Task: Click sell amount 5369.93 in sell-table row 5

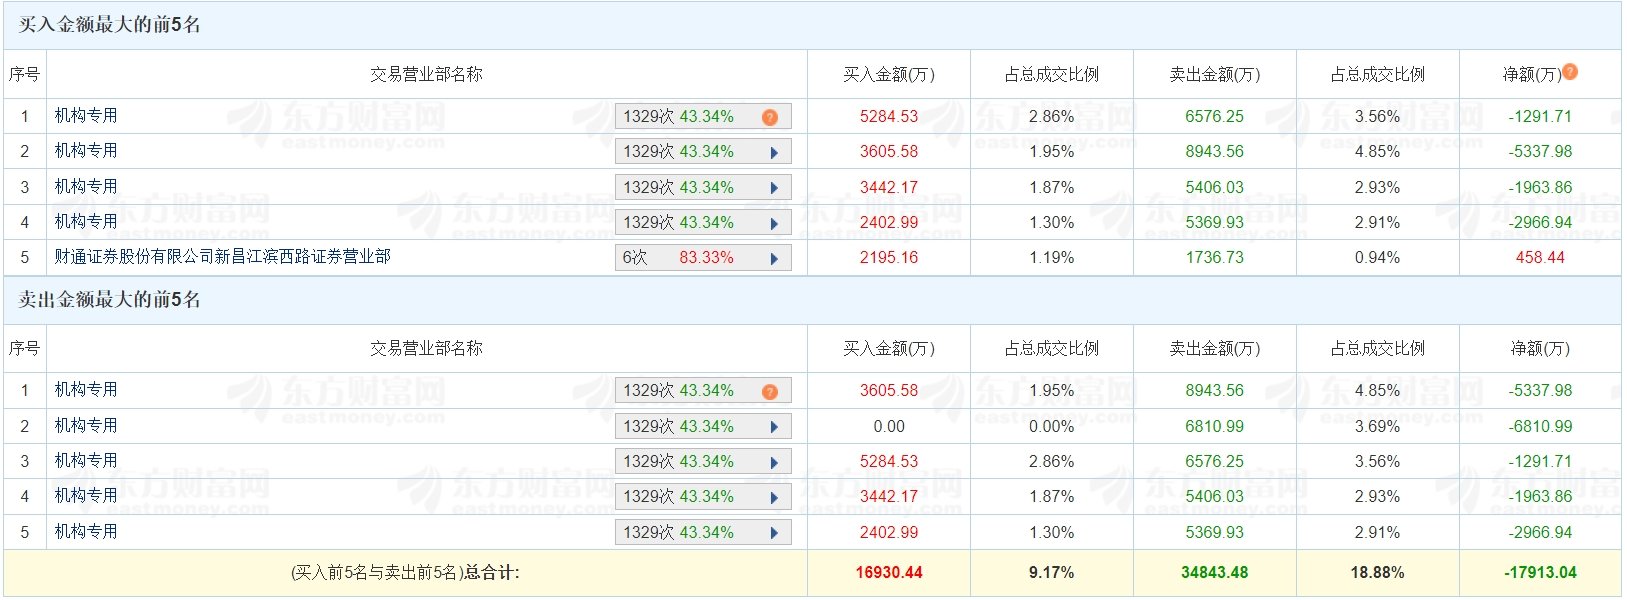Action: [x=1215, y=533]
